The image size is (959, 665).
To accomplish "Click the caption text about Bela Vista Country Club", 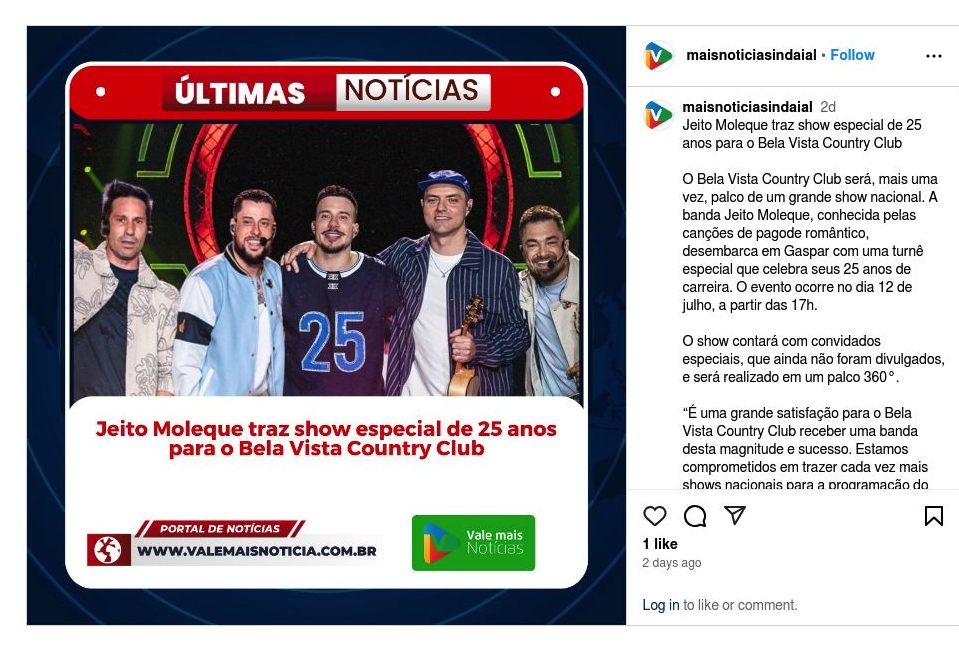I will (812, 242).
